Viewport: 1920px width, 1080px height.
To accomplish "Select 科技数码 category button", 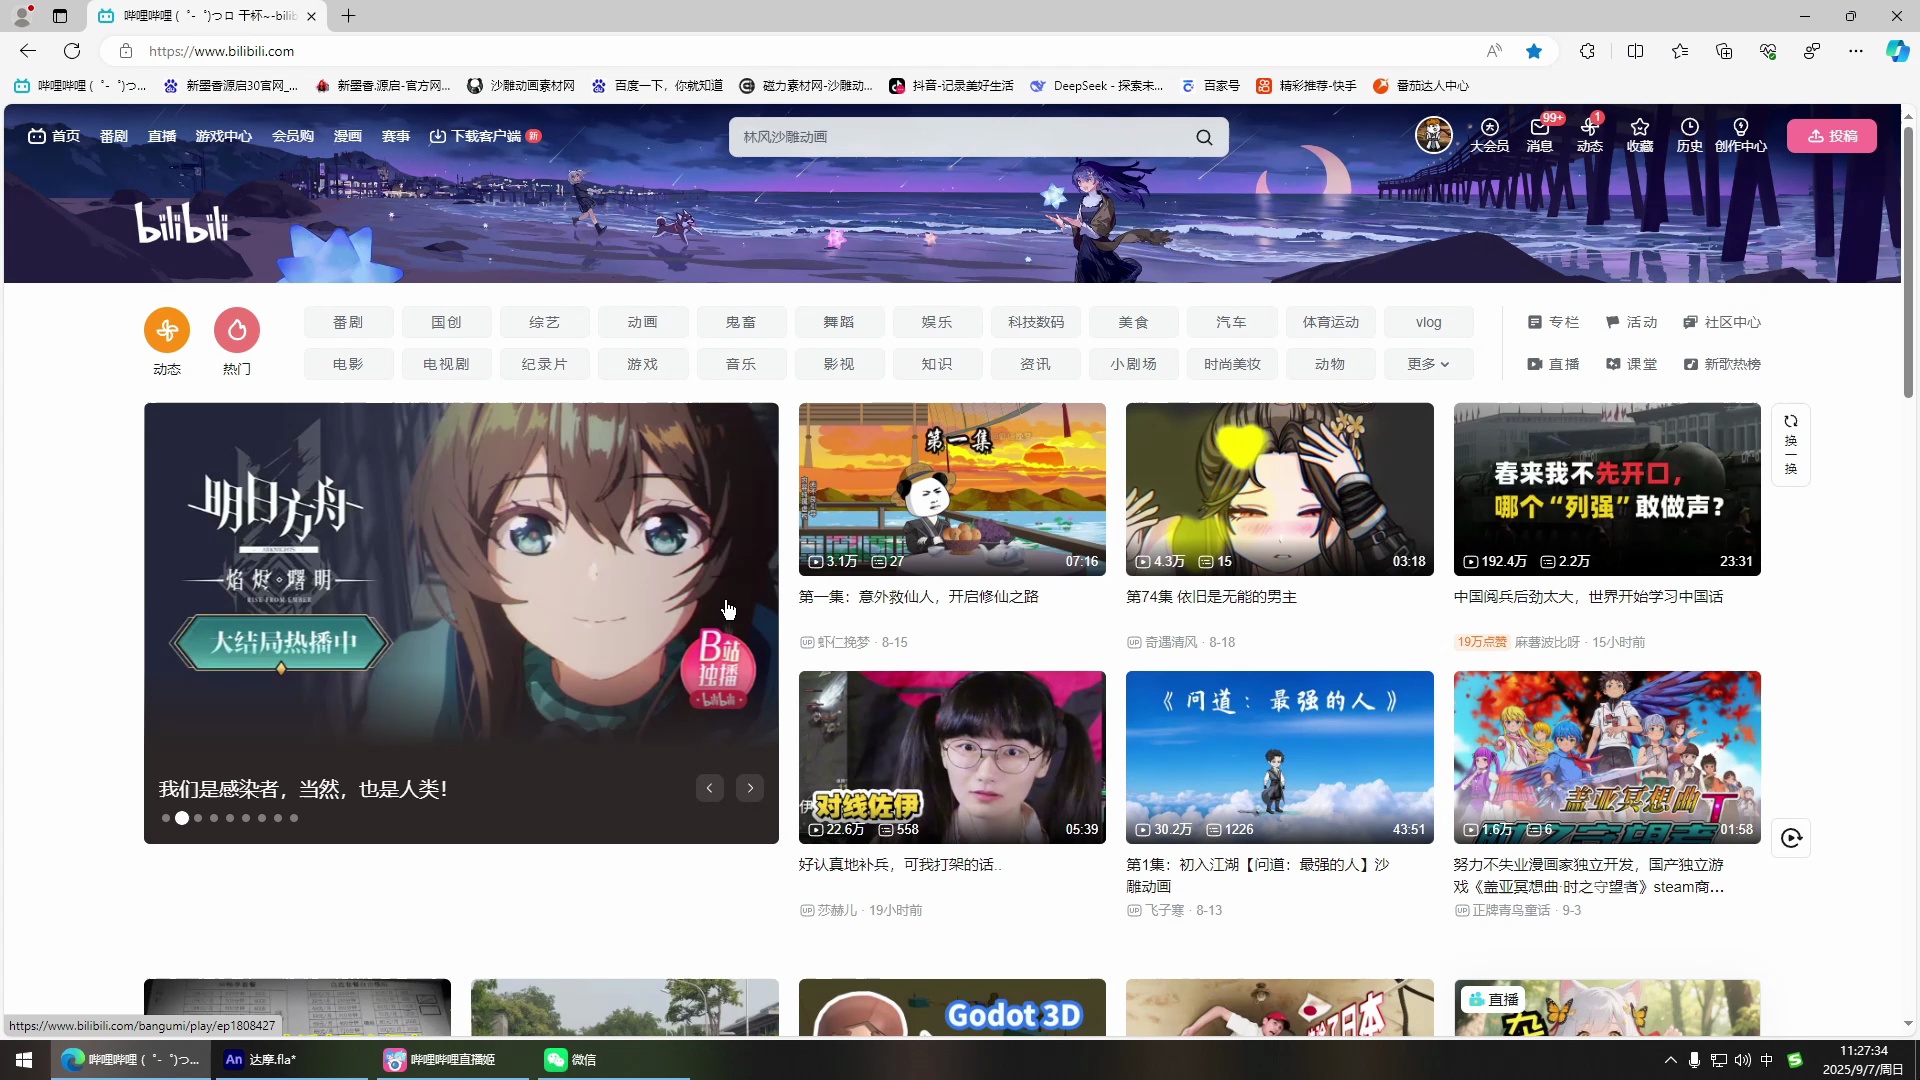I will pos(1036,322).
